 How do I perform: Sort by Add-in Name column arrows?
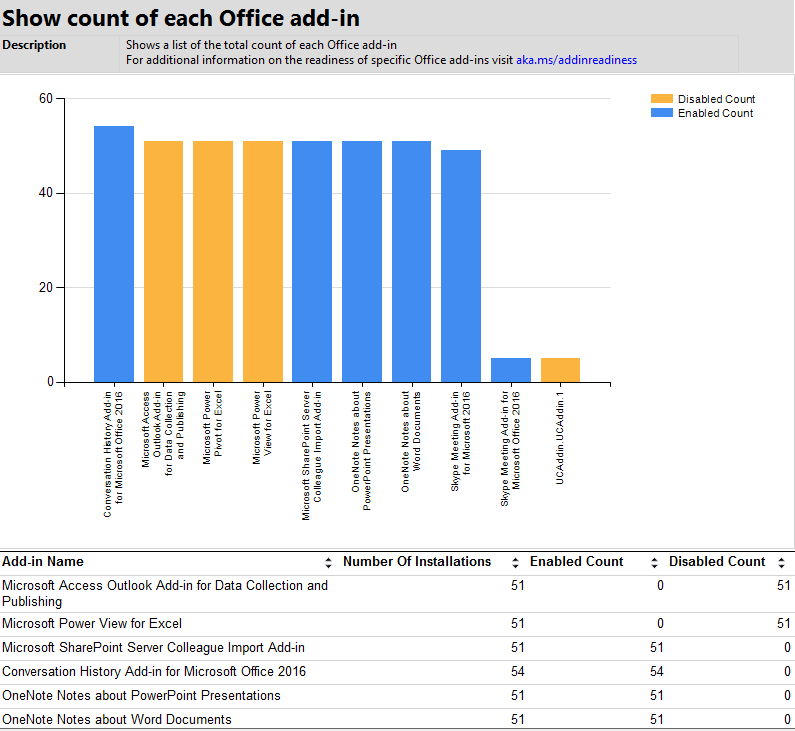[329, 562]
